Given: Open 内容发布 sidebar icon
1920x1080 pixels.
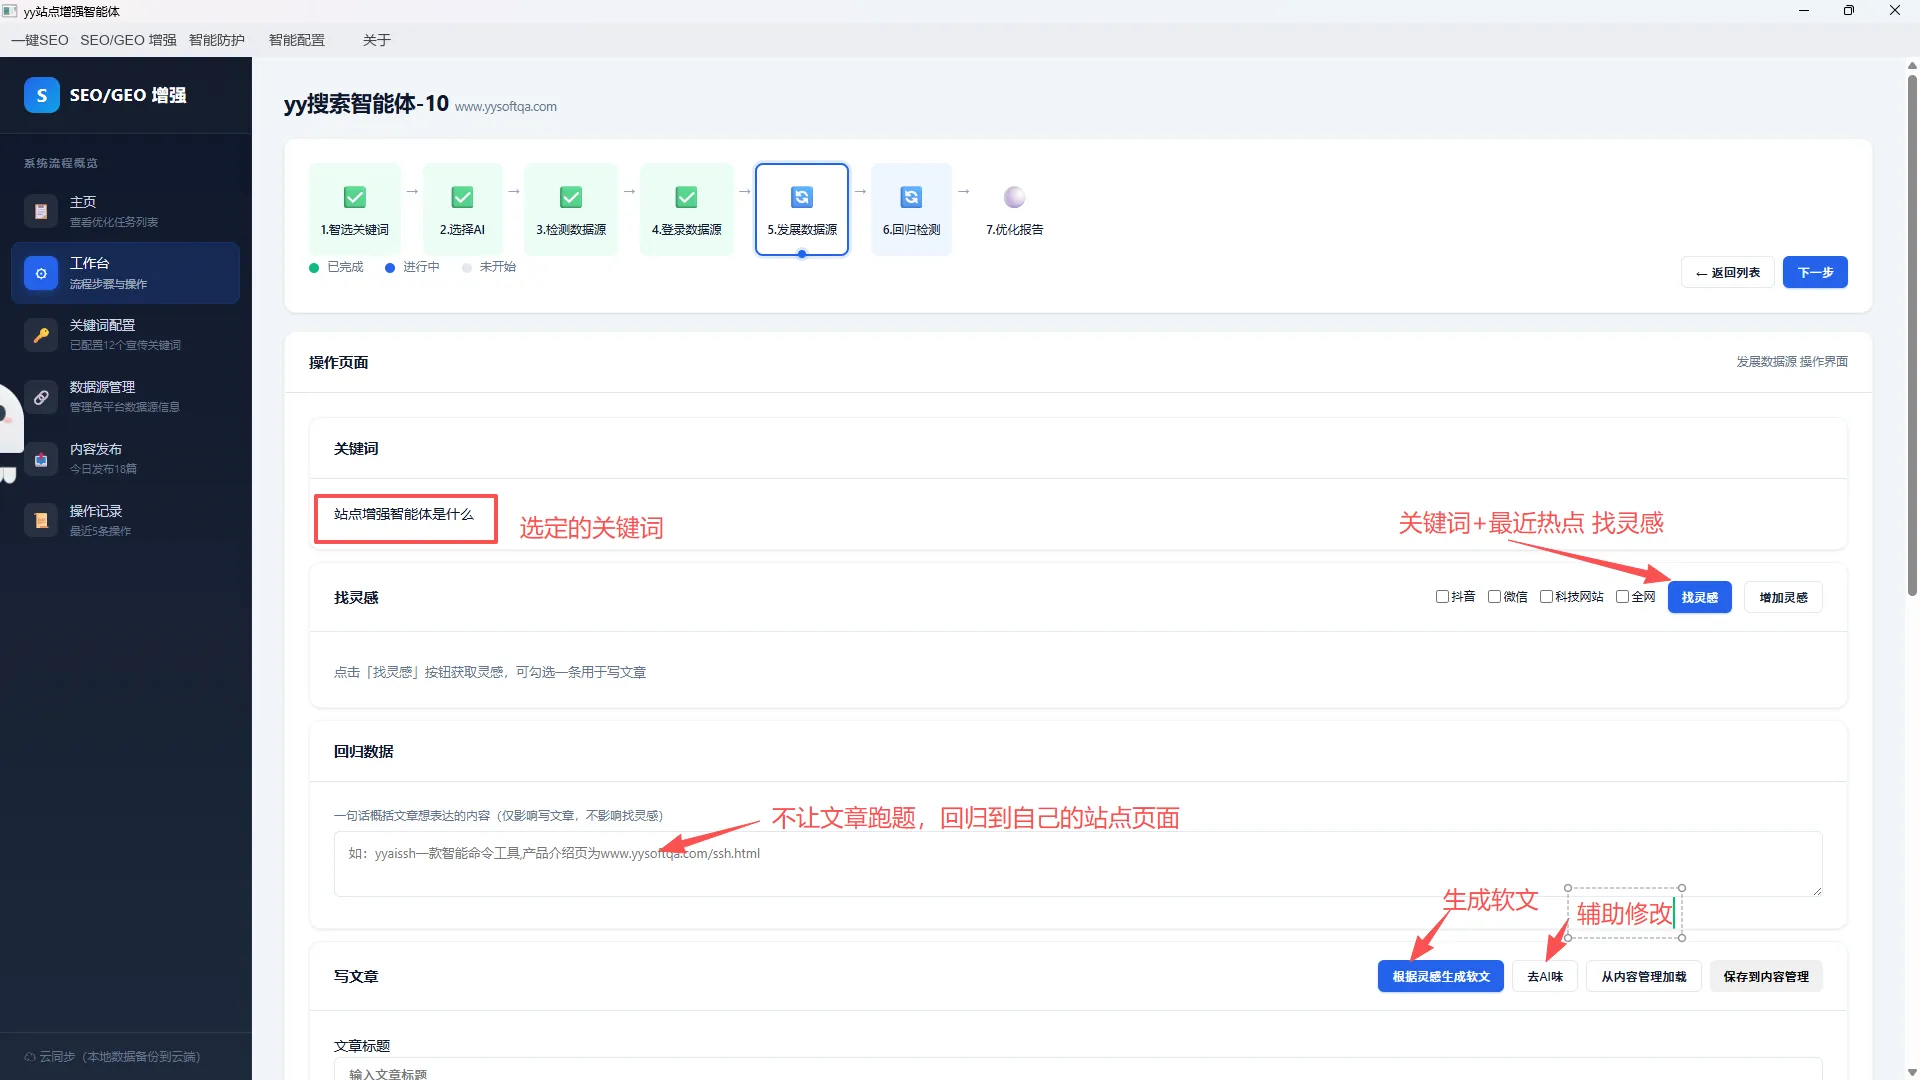Looking at the screenshot, I should 41,459.
